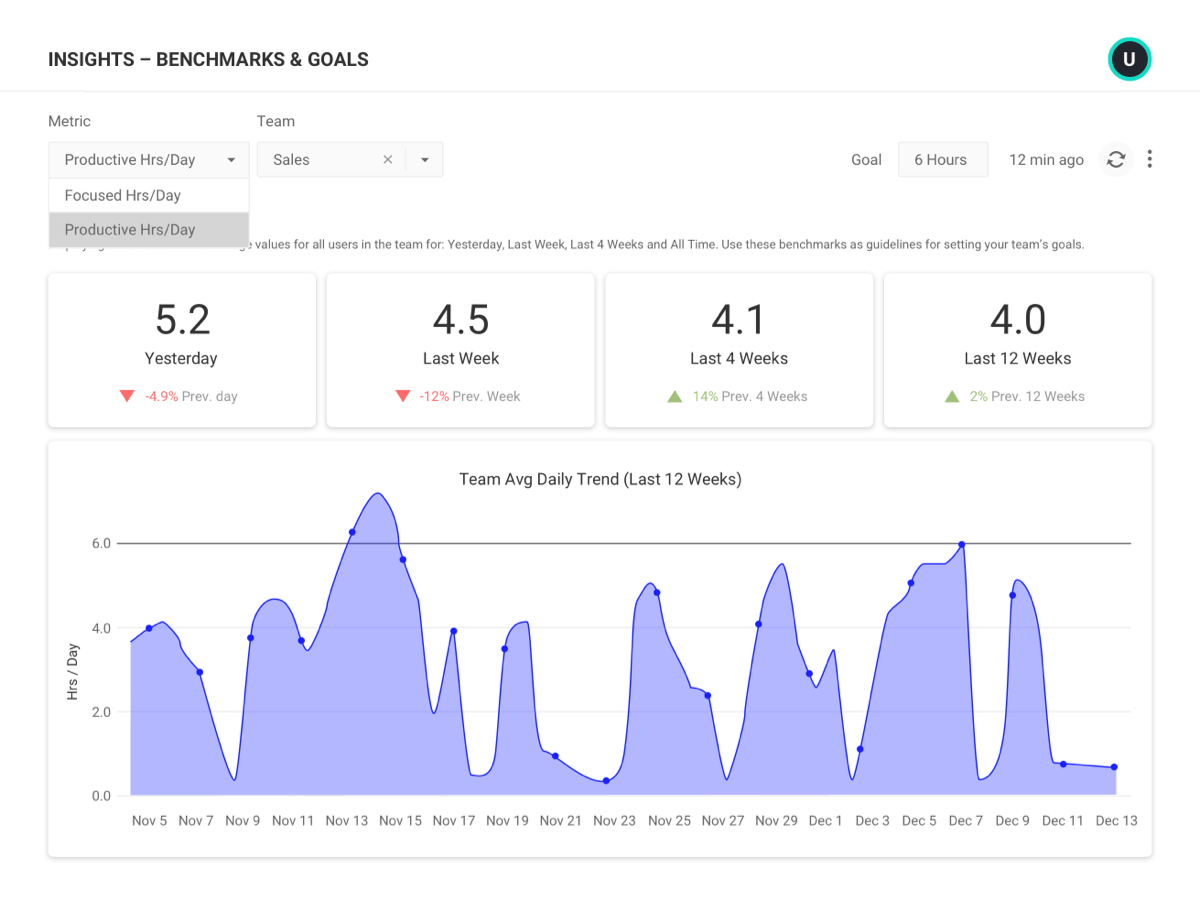Refresh the benchmarks data
Screen dimensions: 1200x904
(x=1115, y=159)
